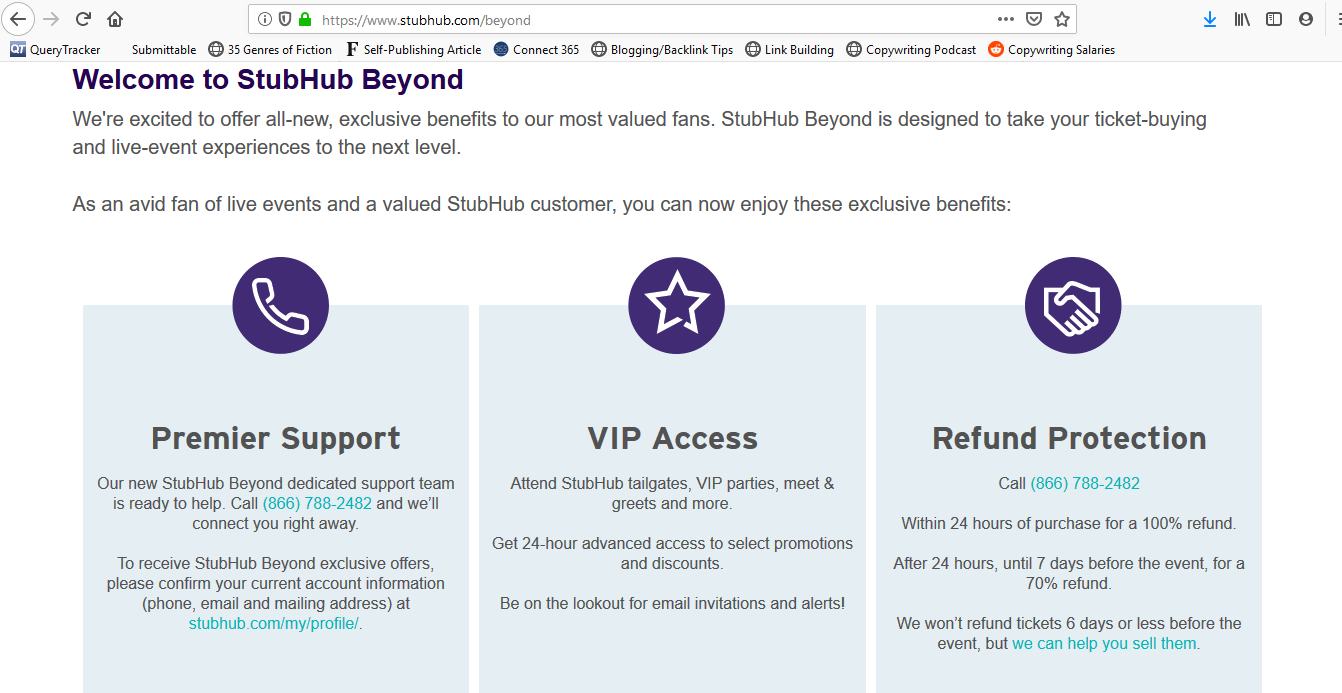
Task: Open the downloads panel
Action: coord(1210,19)
